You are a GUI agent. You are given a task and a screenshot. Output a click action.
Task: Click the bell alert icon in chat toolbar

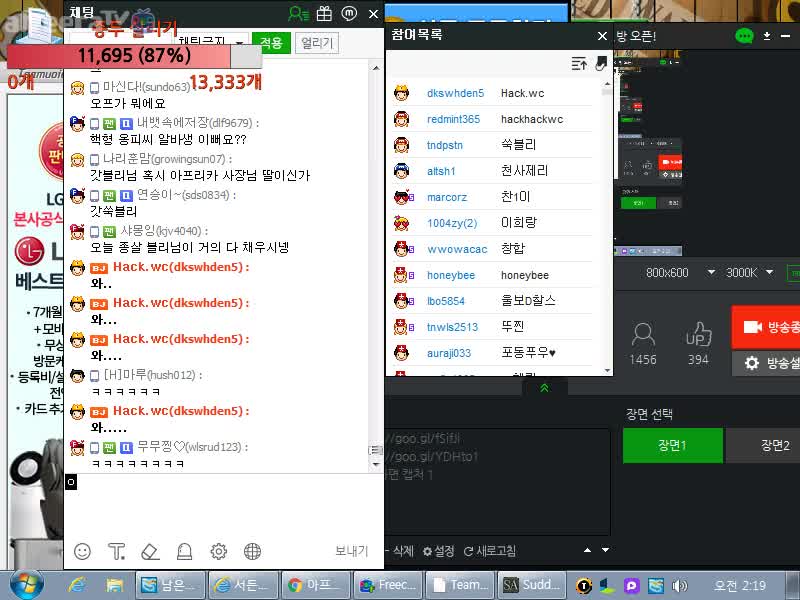(186, 551)
